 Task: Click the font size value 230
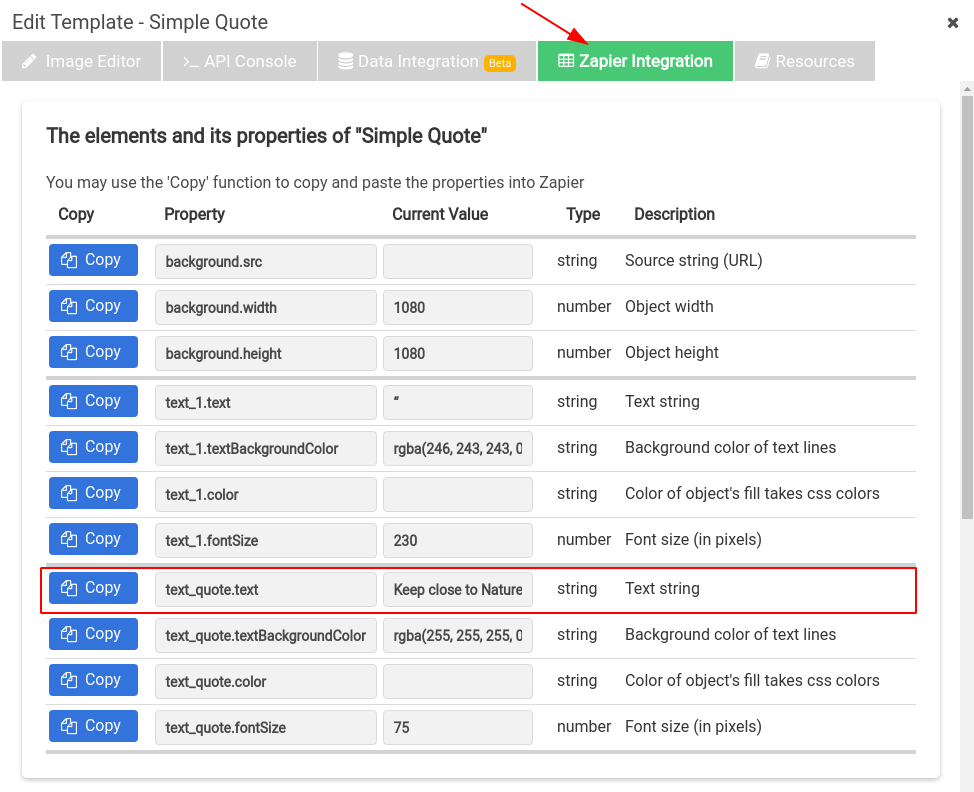(x=458, y=540)
